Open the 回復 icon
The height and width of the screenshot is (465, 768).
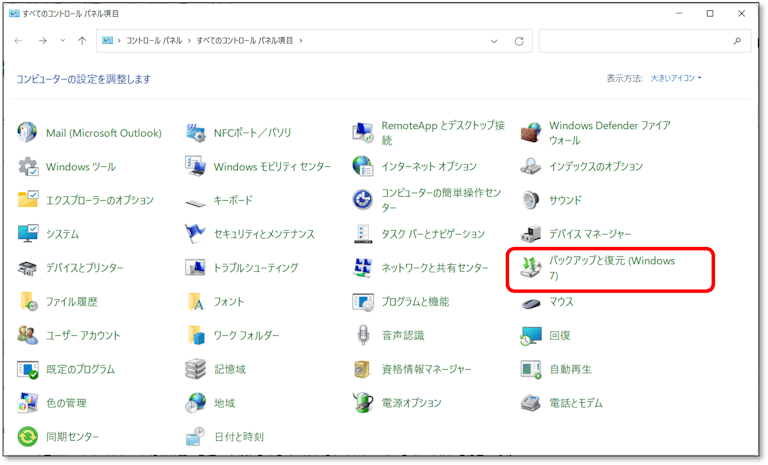click(x=531, y=336)
